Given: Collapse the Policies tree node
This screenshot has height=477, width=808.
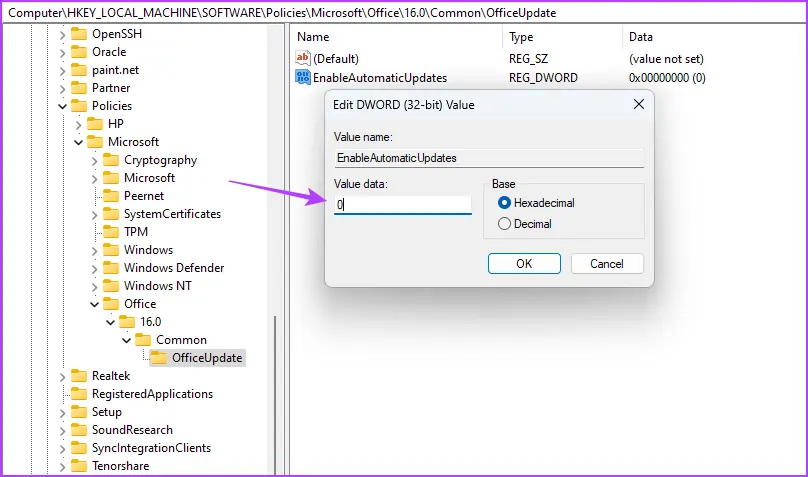Looking at the screenshot, I should pyautogui.click(x=62, y=106).
